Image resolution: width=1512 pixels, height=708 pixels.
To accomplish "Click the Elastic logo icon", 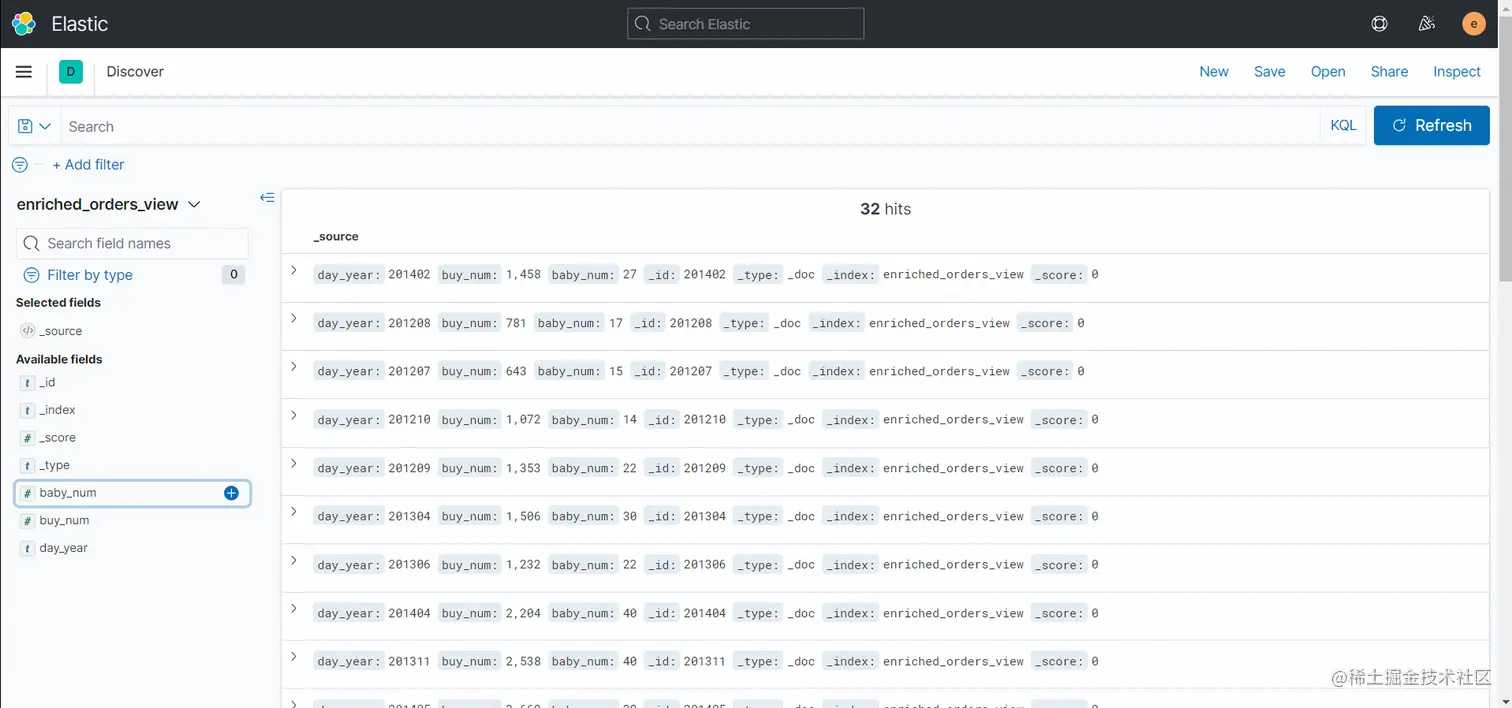I will tap(24, 24).
